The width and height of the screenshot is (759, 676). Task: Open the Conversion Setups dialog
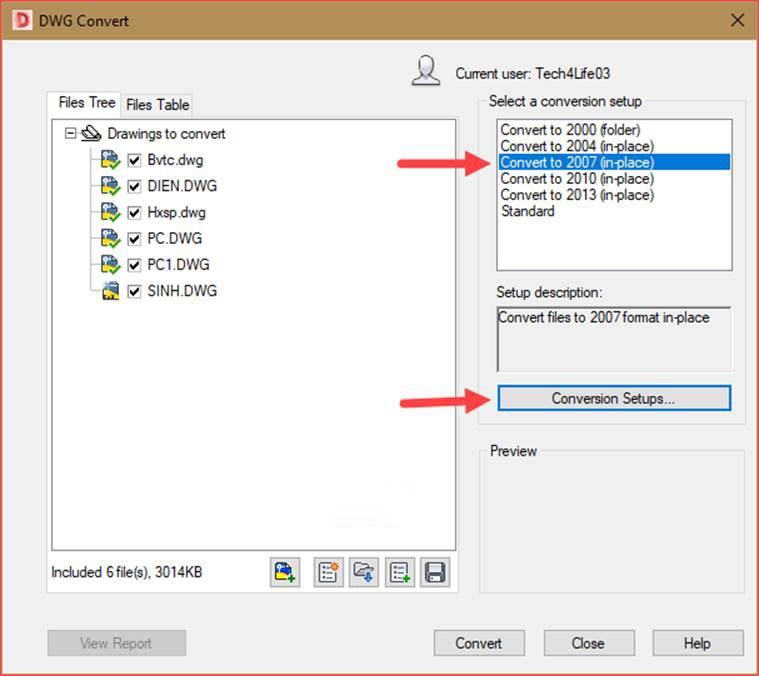coord(614,398)
